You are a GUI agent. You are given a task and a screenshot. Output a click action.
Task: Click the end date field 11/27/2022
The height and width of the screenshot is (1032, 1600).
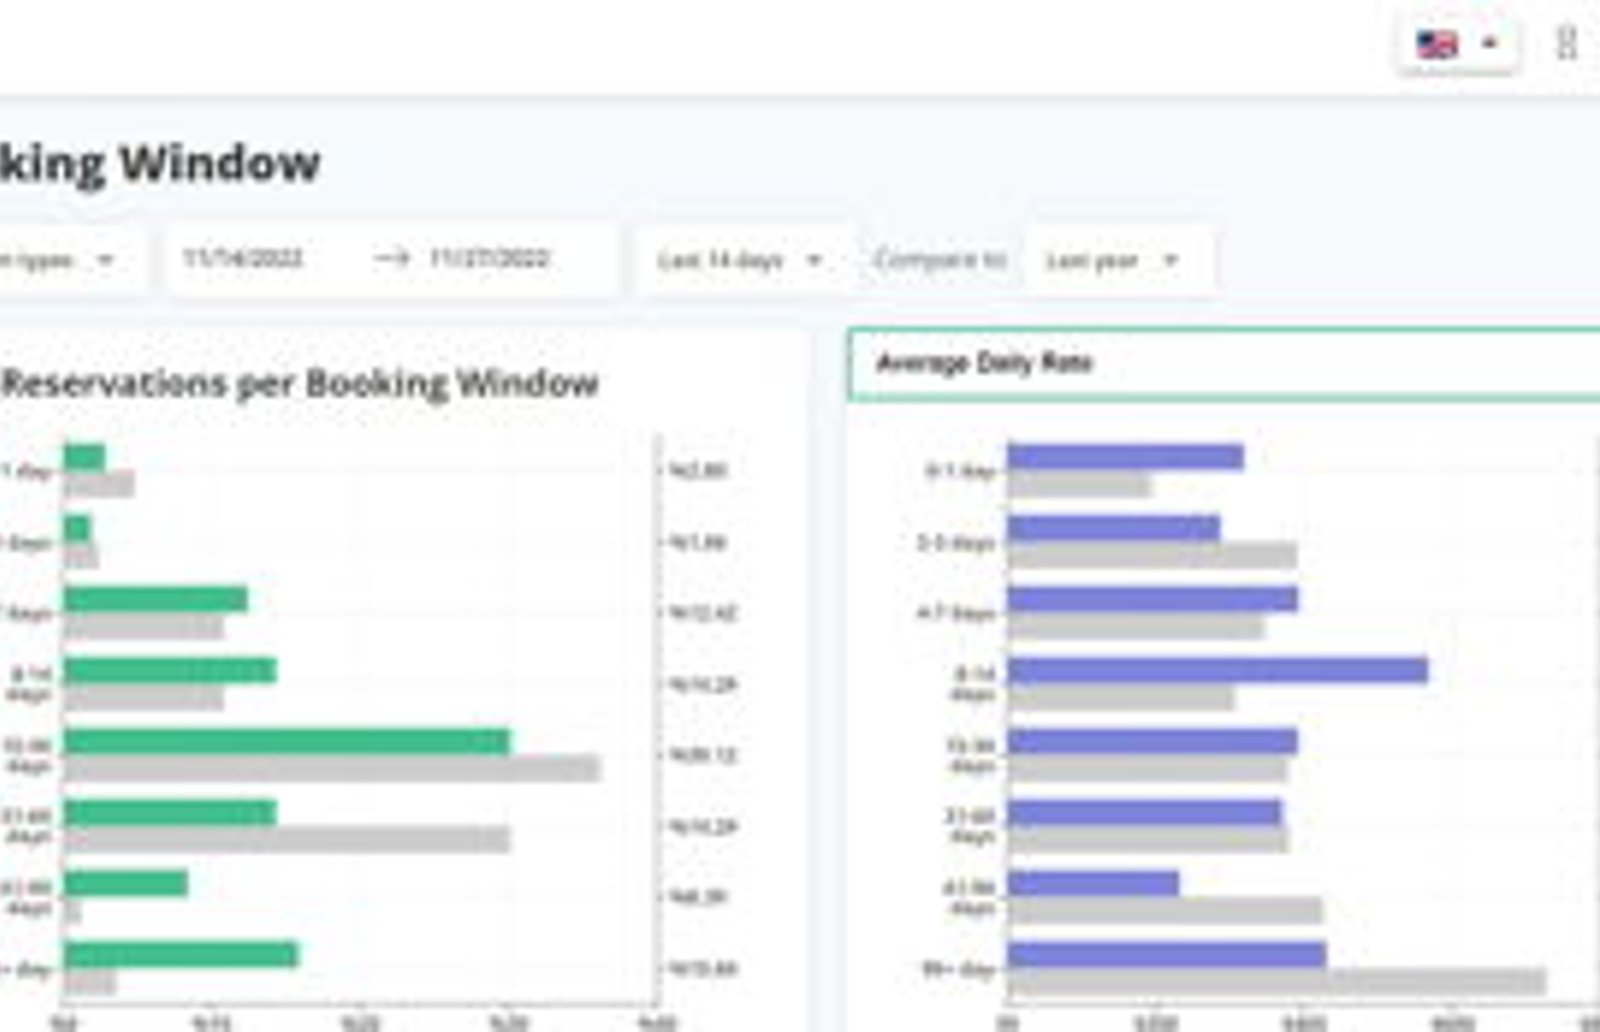point(489,258)
